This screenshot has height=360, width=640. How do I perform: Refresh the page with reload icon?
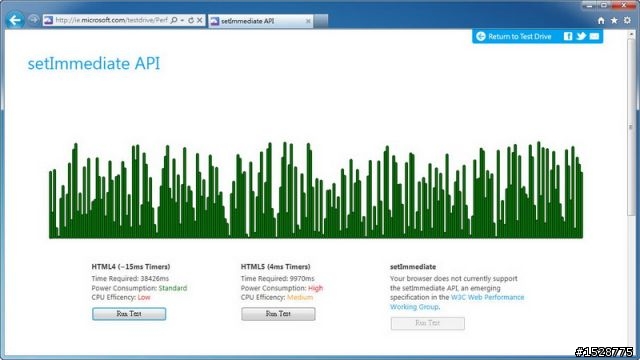(x=191, y=20)
